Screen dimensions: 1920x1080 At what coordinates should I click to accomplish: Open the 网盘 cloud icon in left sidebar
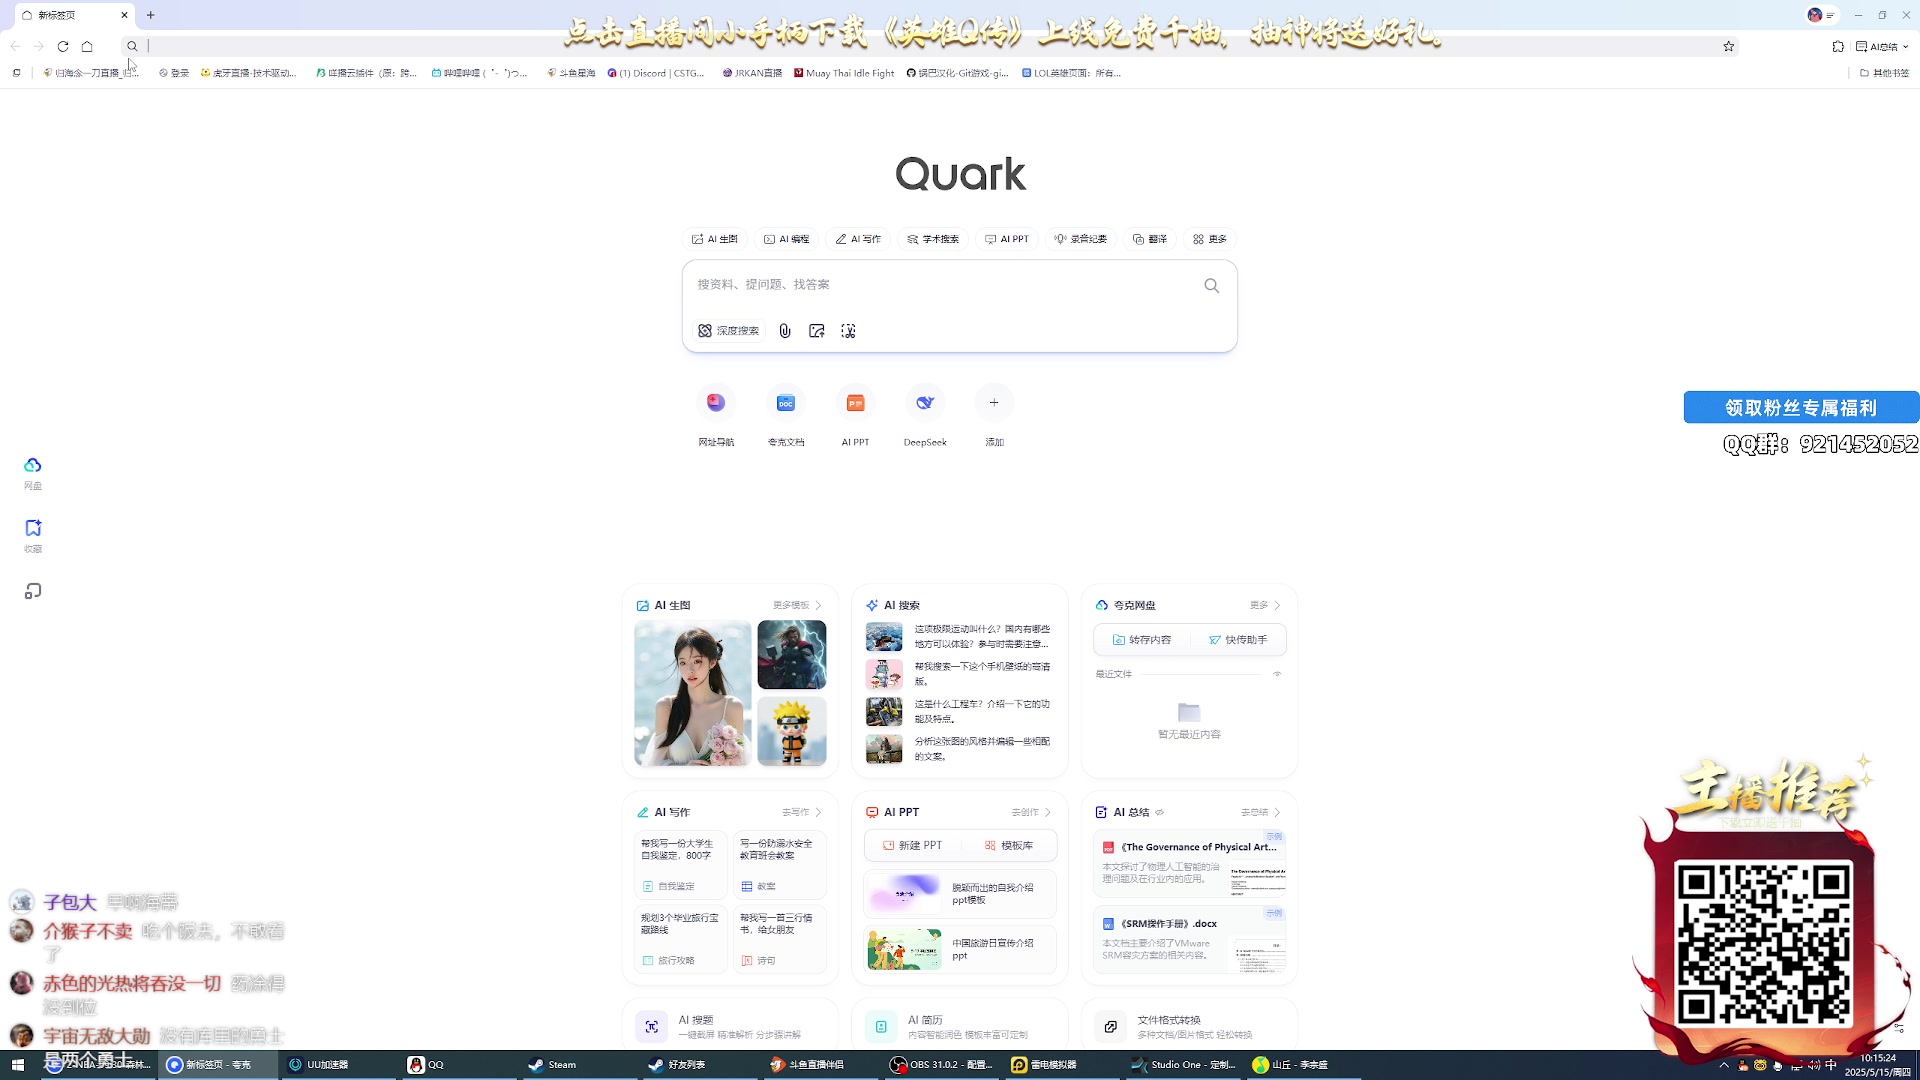(x=33, y=466)
